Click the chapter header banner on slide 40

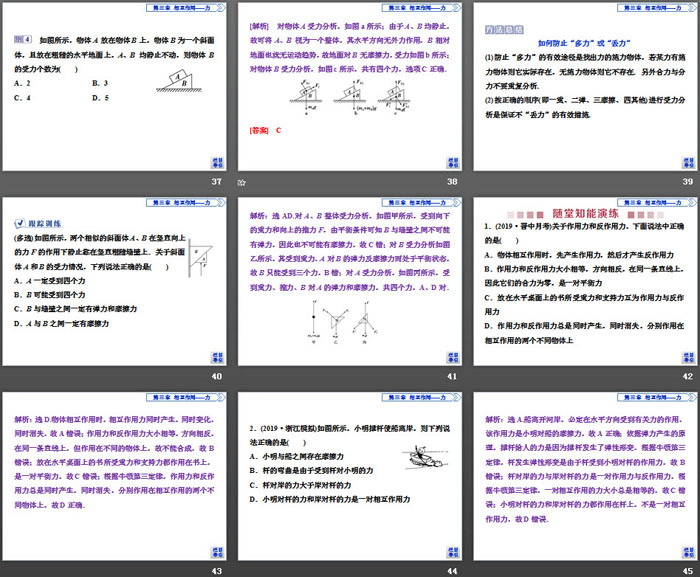pos(186,202)
